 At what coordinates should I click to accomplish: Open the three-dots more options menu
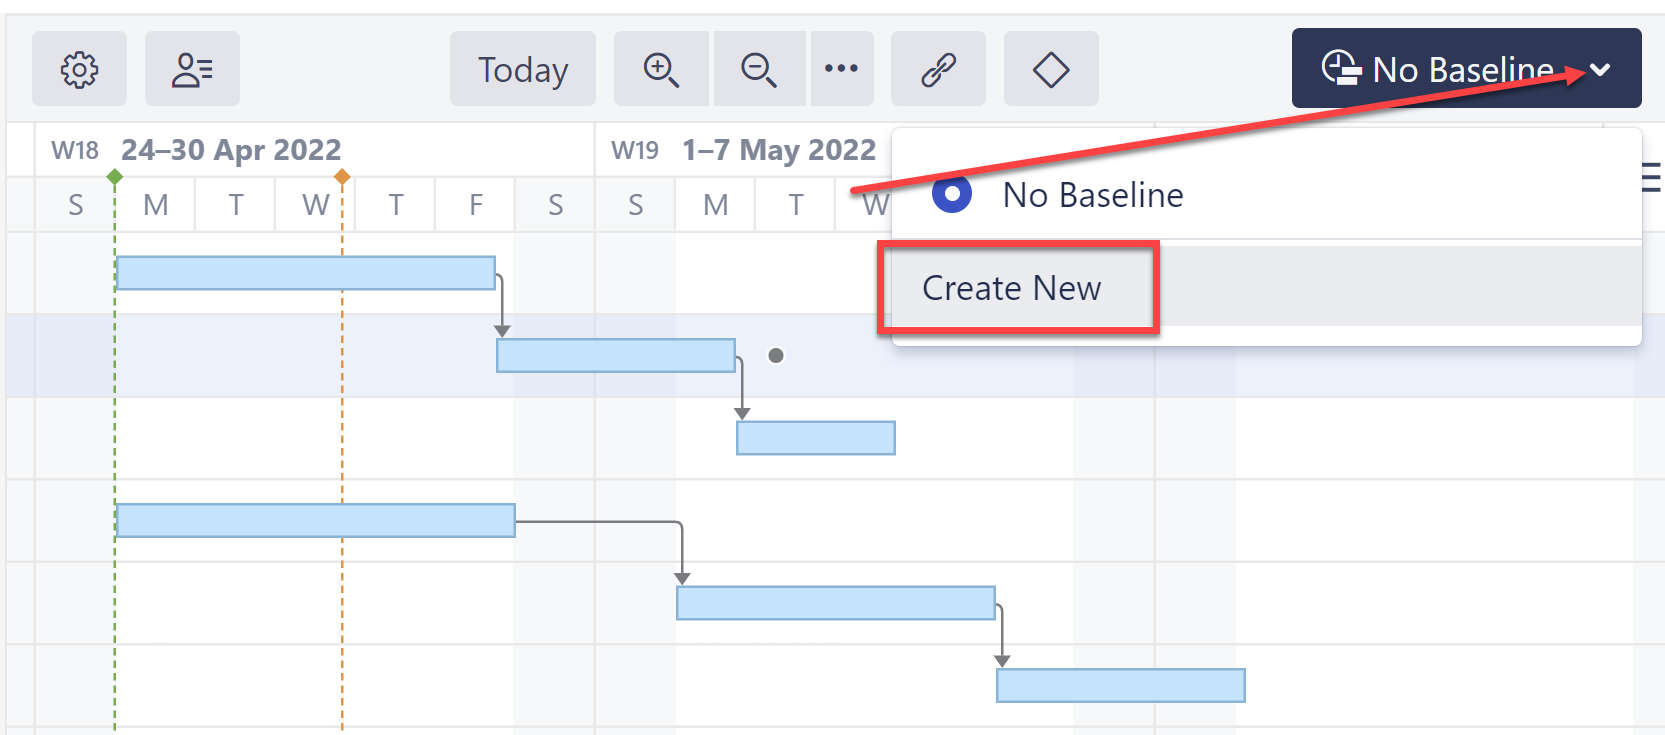click(841, 69)
